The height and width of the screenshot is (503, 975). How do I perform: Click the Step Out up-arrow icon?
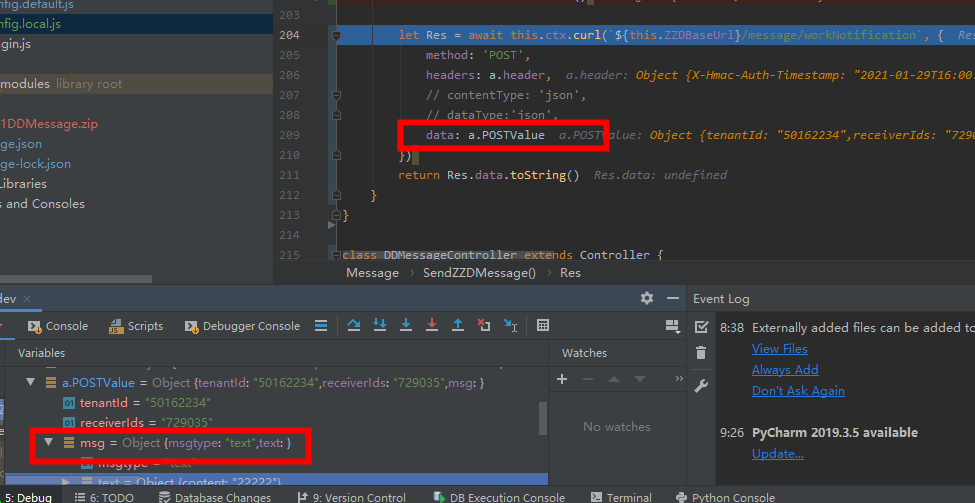(458, 325)
